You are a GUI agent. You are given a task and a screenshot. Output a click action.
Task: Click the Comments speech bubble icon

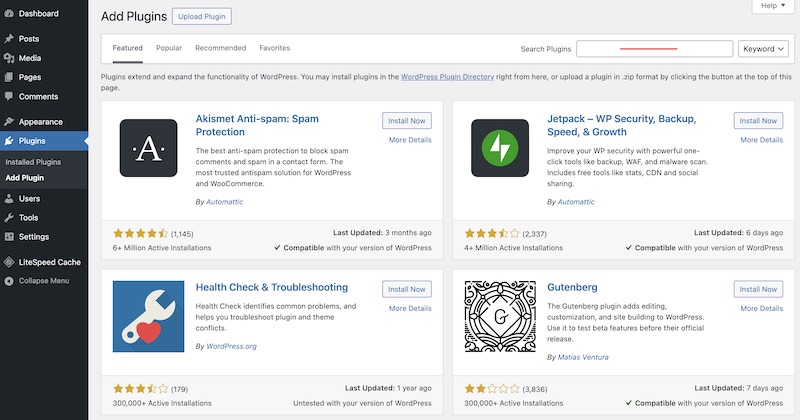click(9, 96)
